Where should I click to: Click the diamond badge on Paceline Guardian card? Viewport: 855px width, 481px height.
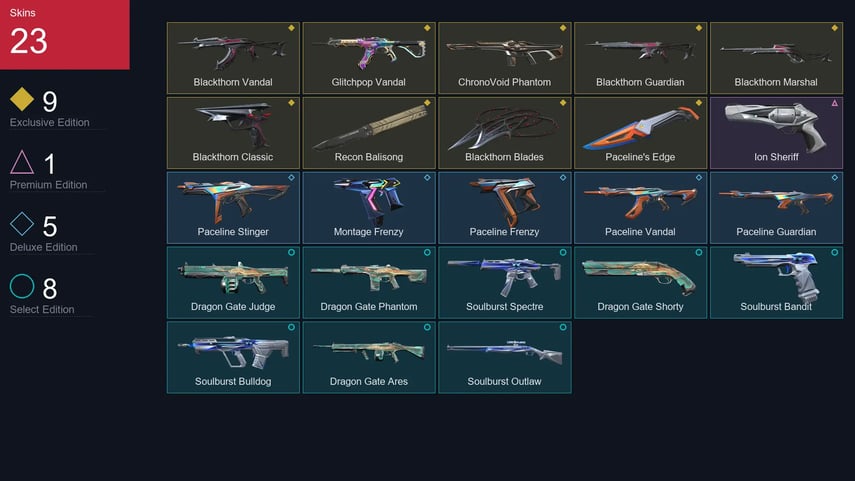pyautogui.click(x=834, y=177)
